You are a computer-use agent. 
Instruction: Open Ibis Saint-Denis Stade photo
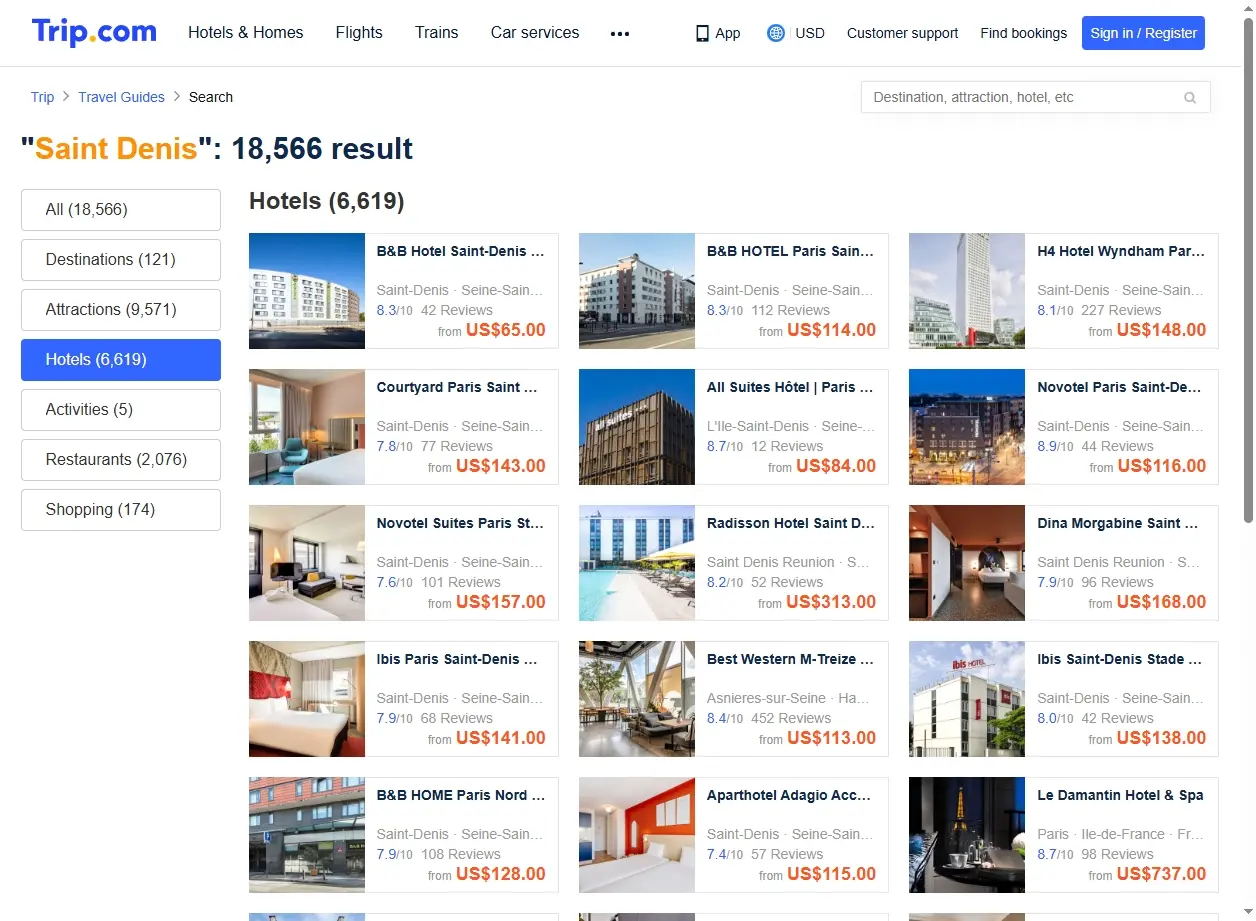pos(967,699)
